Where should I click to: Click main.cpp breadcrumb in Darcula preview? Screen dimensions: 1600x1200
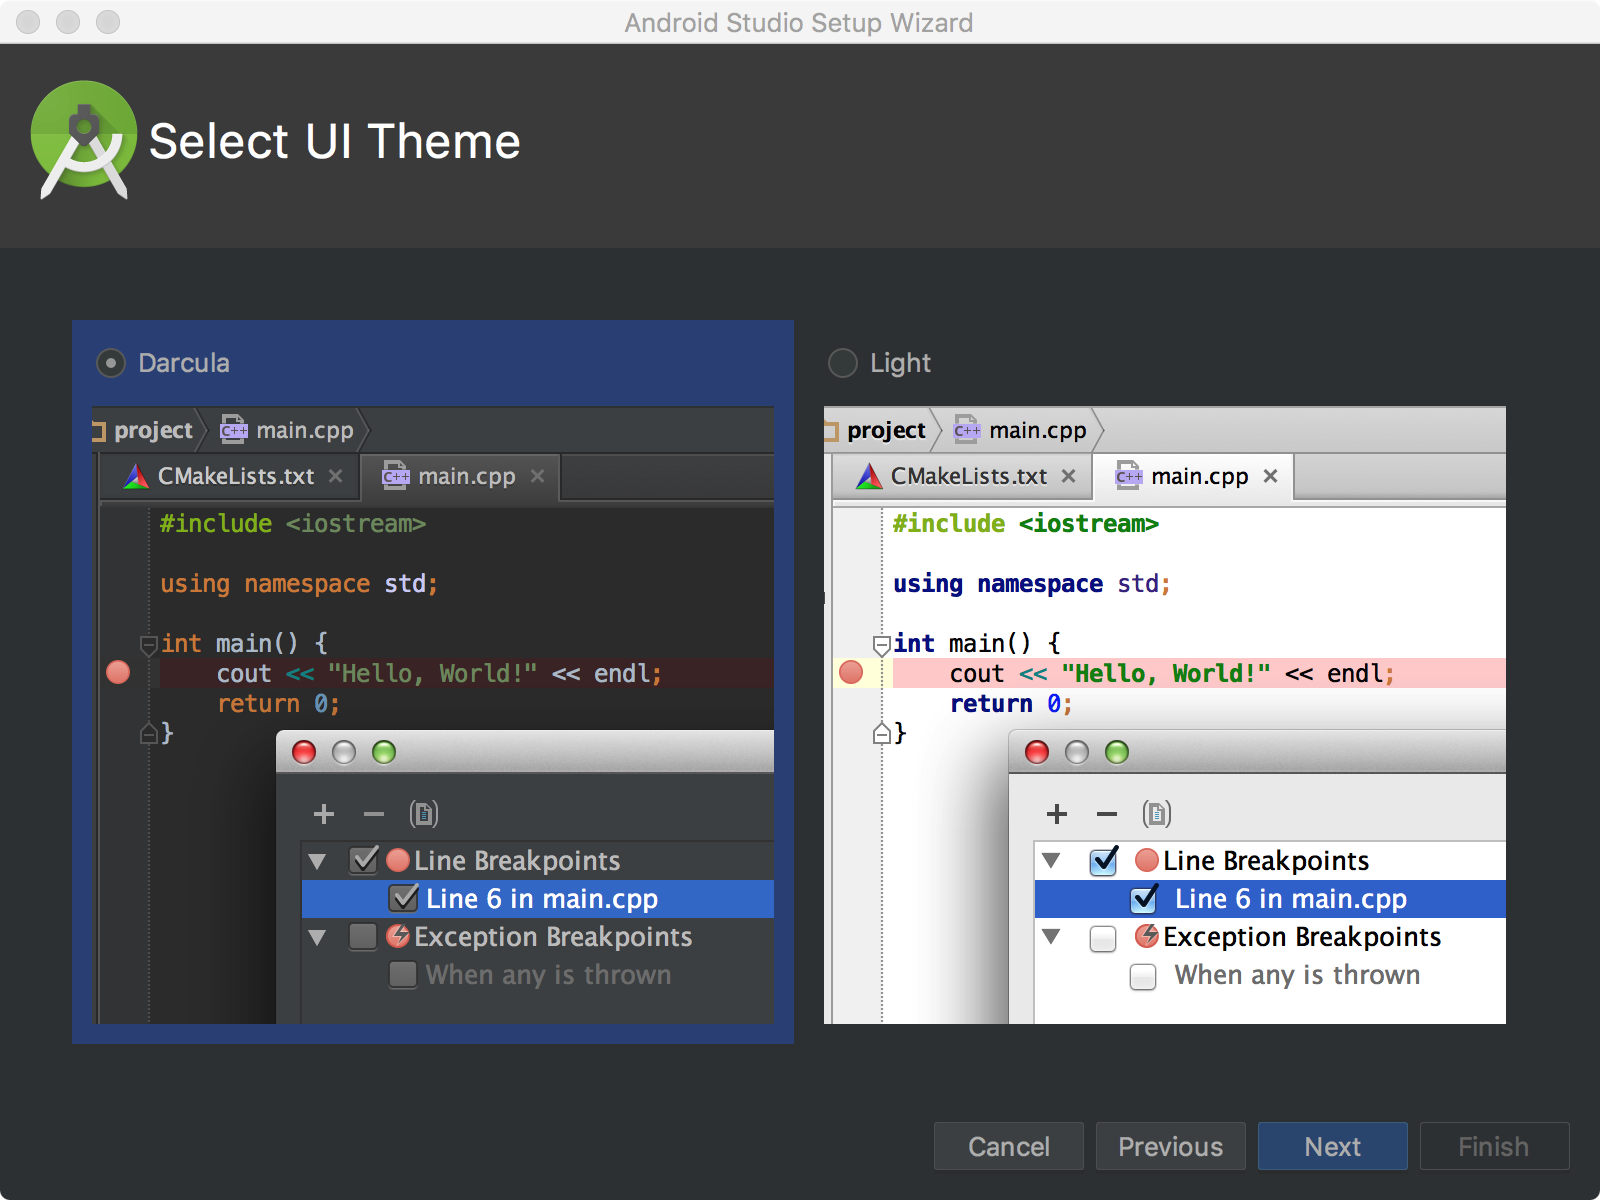[x=287, y=431]
